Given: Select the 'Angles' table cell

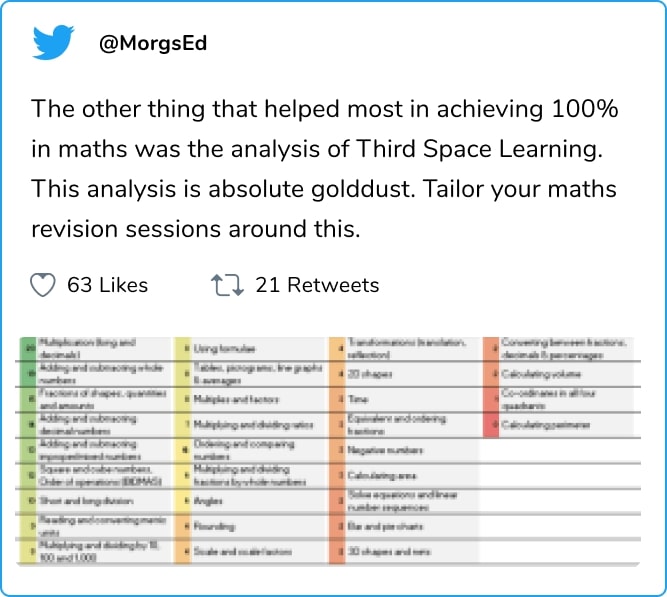Looking at the screenshot, I should (209, 499).
